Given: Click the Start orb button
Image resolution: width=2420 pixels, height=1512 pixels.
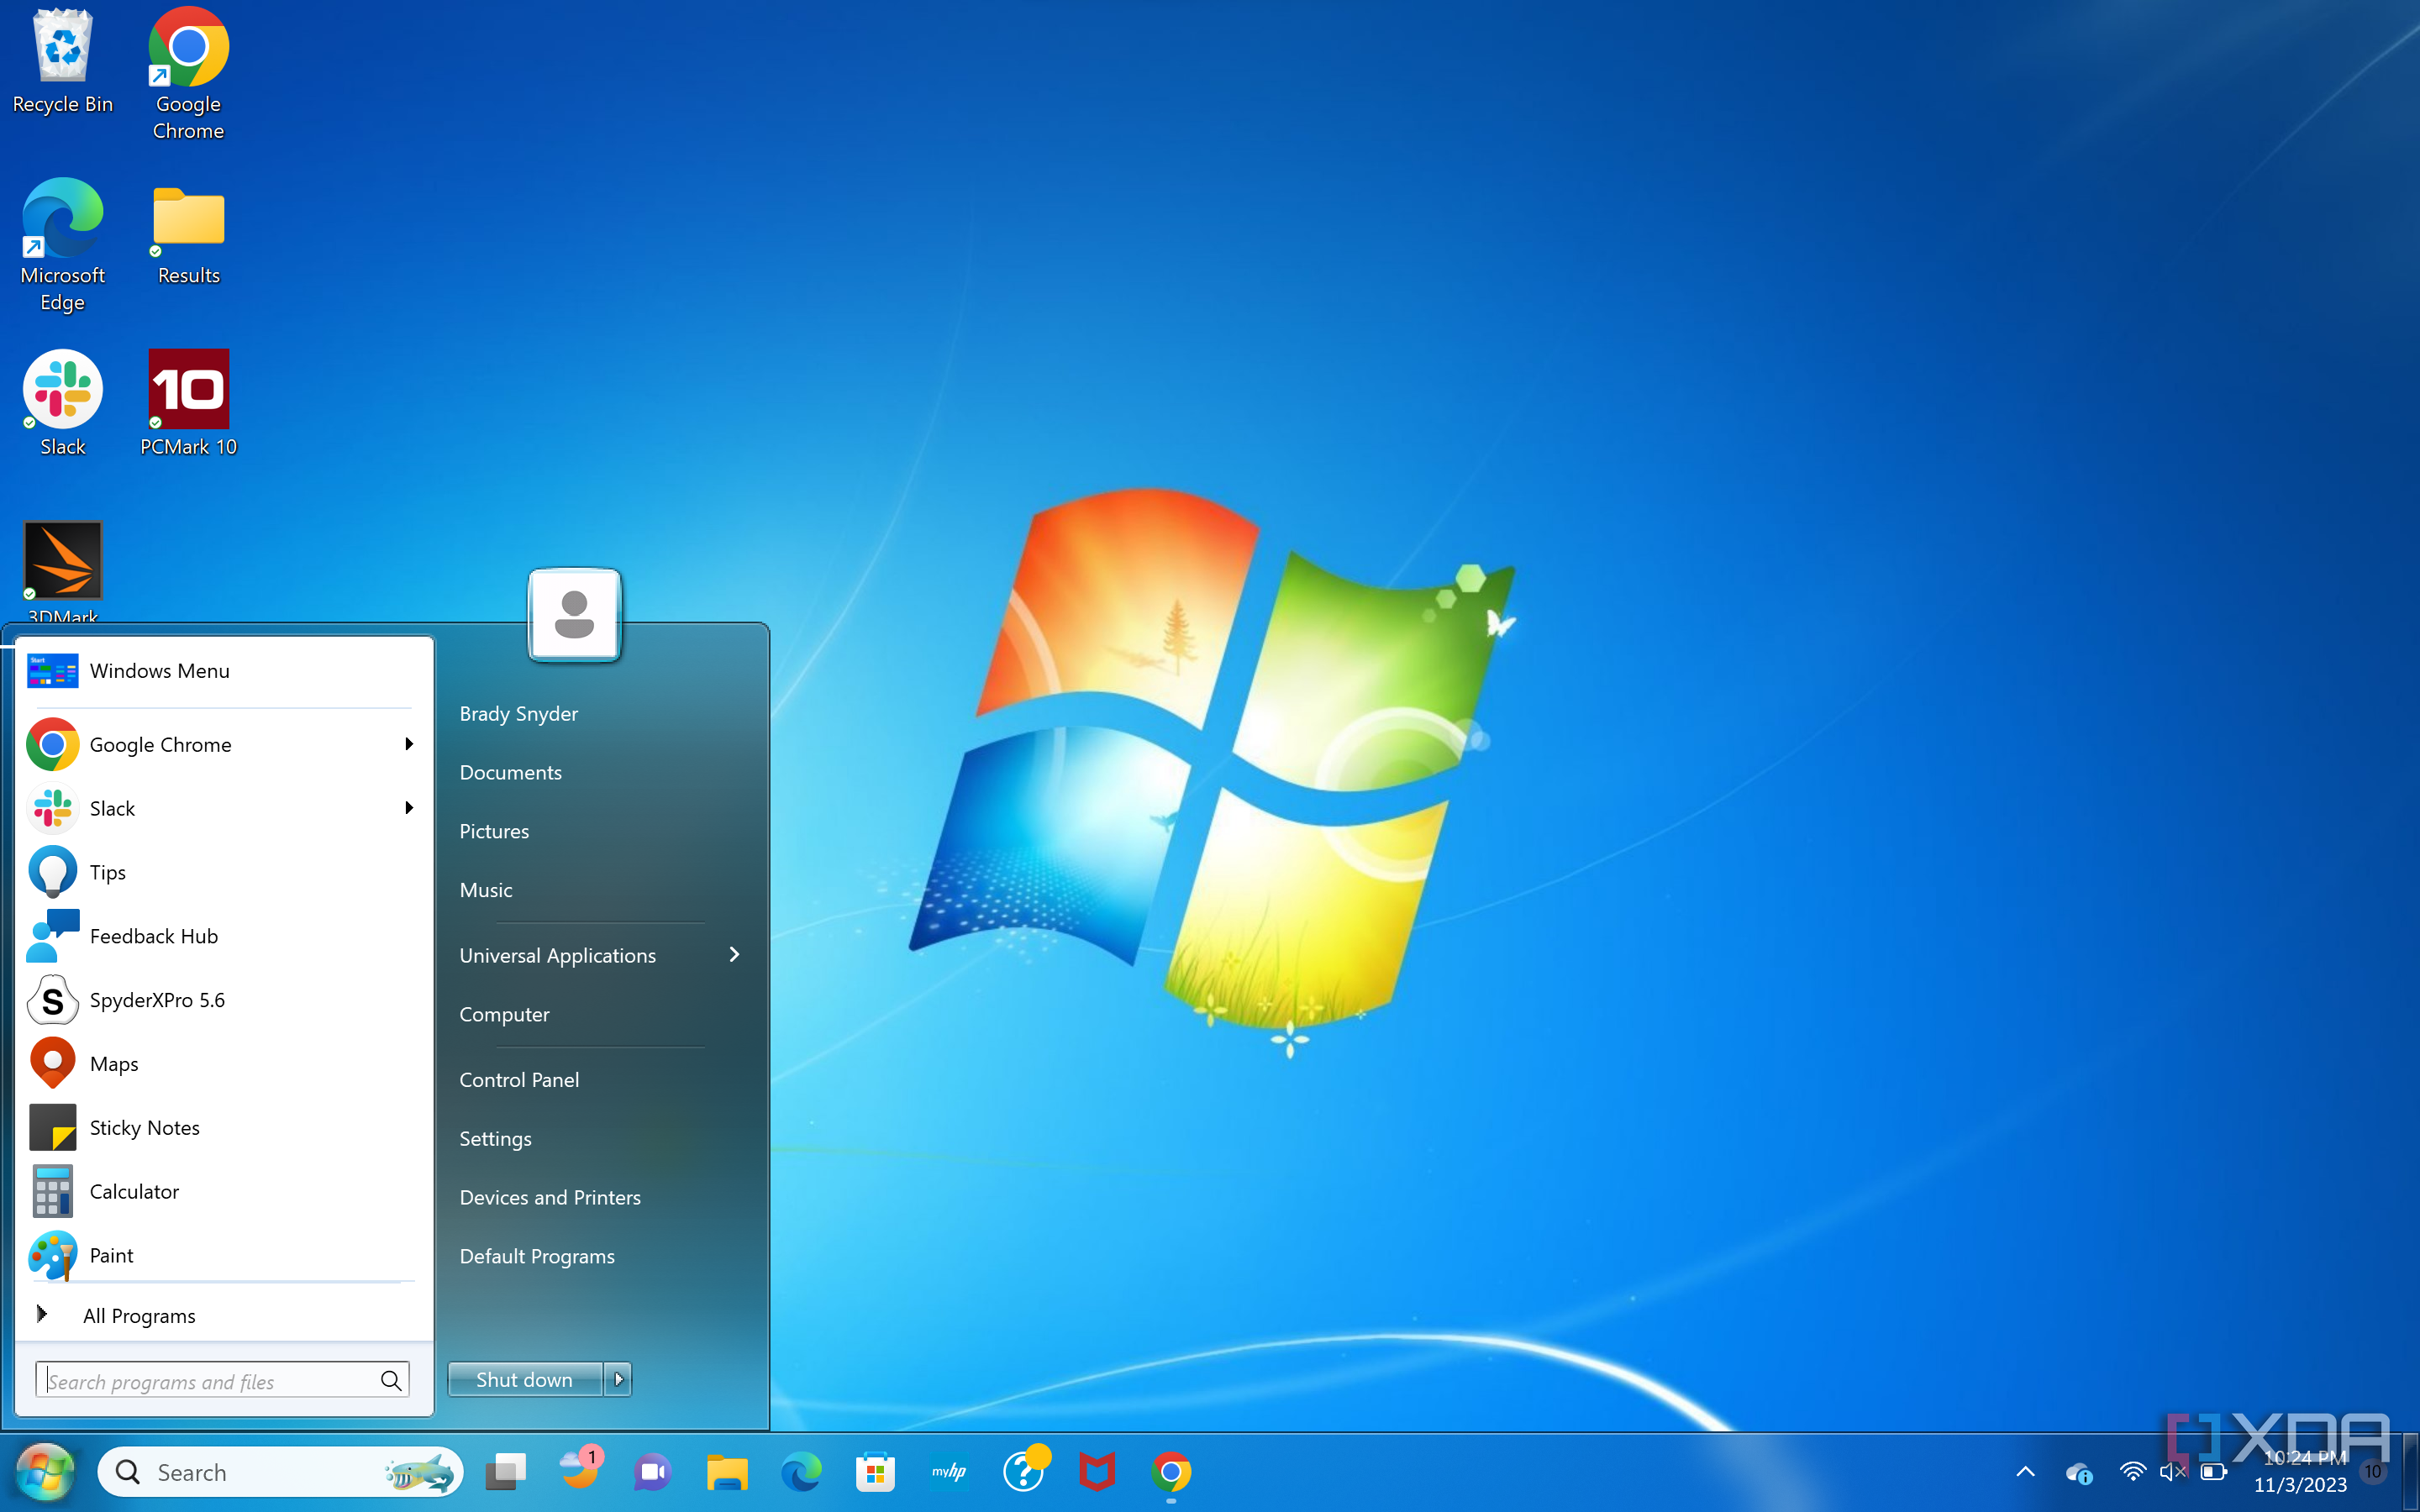Looking at the screenshot, I should pyautogui.click(x=45, y=1472).
